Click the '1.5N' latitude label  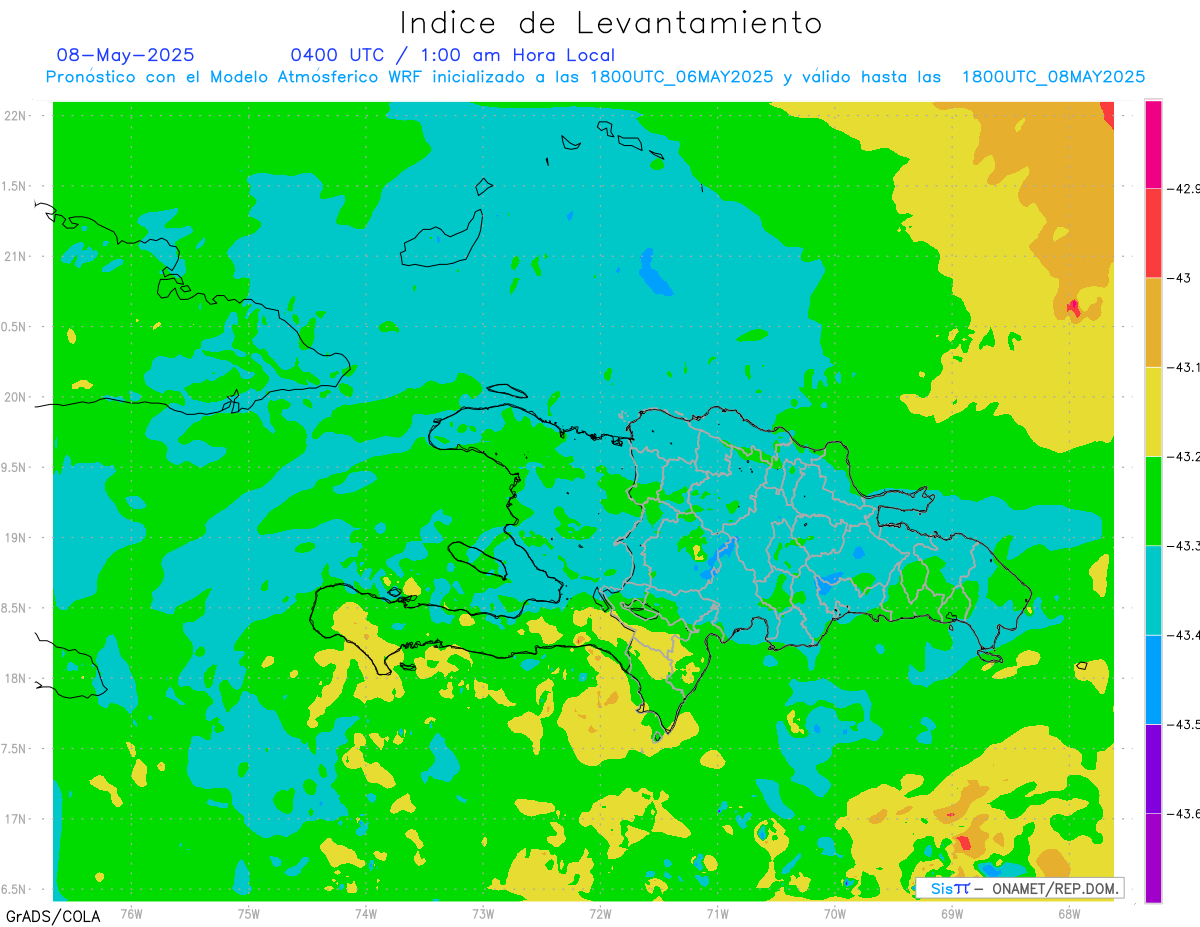12,186
